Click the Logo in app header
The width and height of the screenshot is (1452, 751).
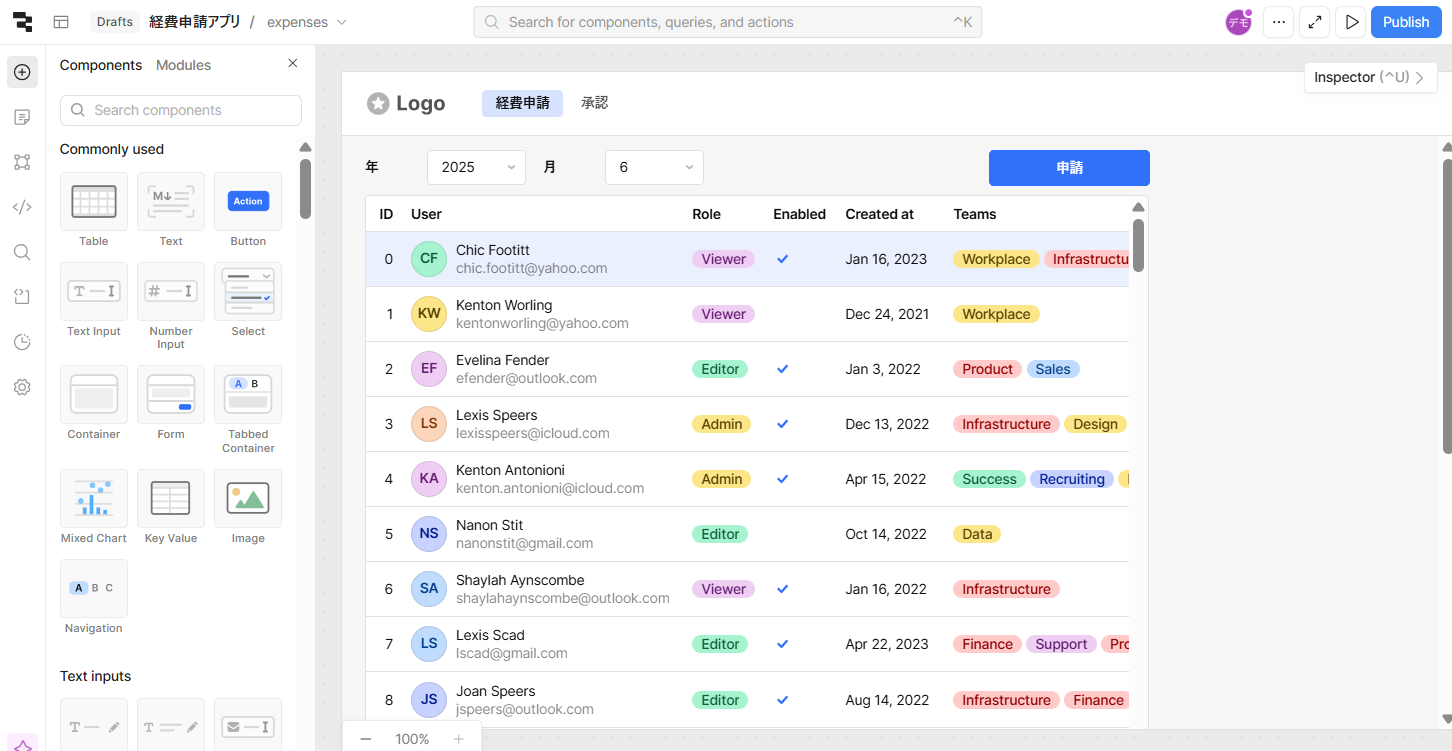point(406,103)
